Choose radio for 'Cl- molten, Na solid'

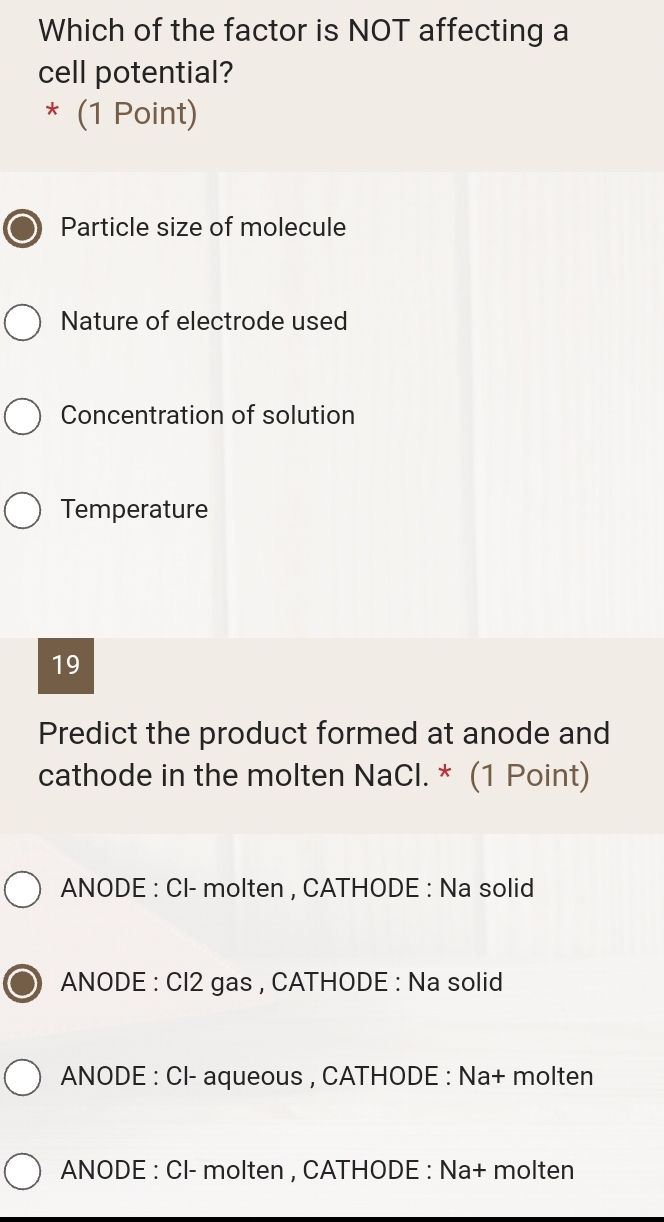point(23,889)
